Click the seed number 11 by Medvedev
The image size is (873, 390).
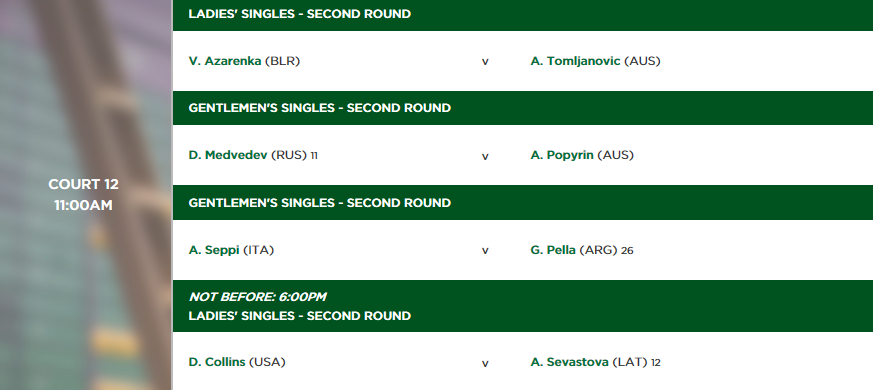(x=314, y=156)
